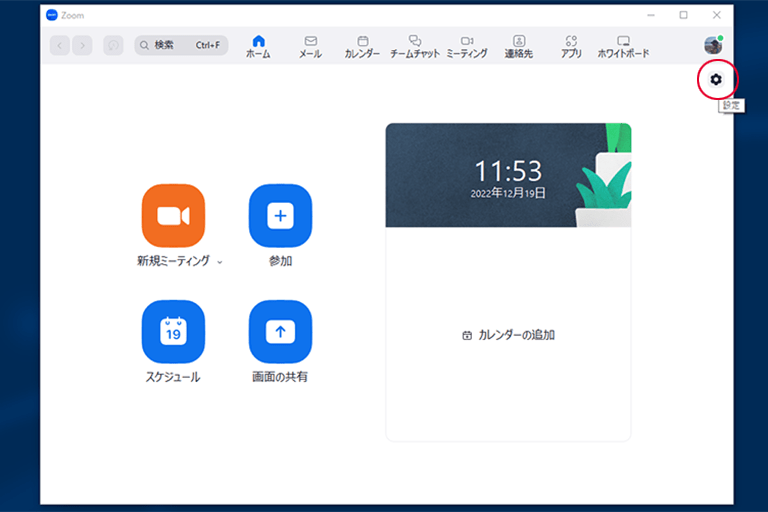
Task: Open the スケジュール calendar icon
Action: point(173,332)
